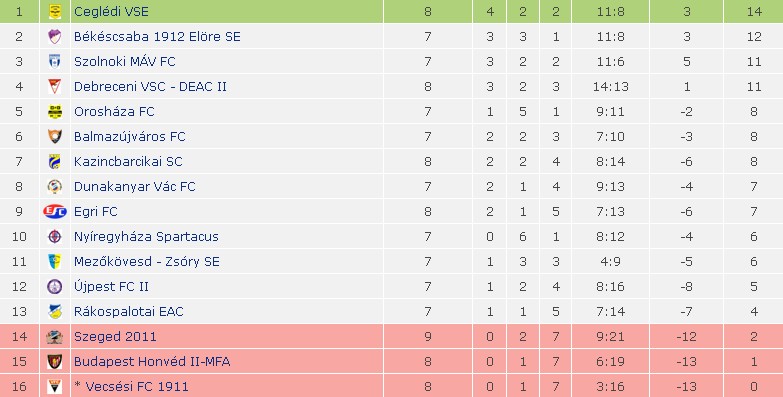
Task: Open the Rákospalotai EAC team link
Action: point(128,311)
